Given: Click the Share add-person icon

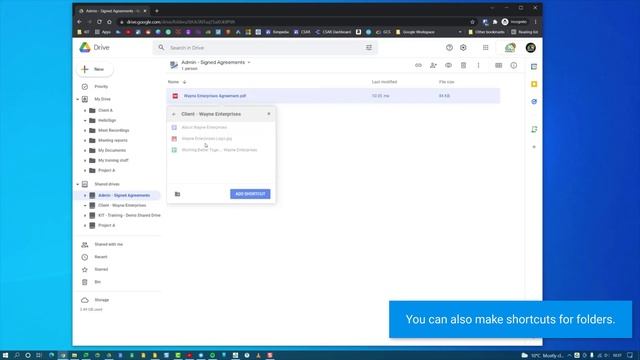Looking at the screenshot, I should pyautogui.click(x=433, y=65).
